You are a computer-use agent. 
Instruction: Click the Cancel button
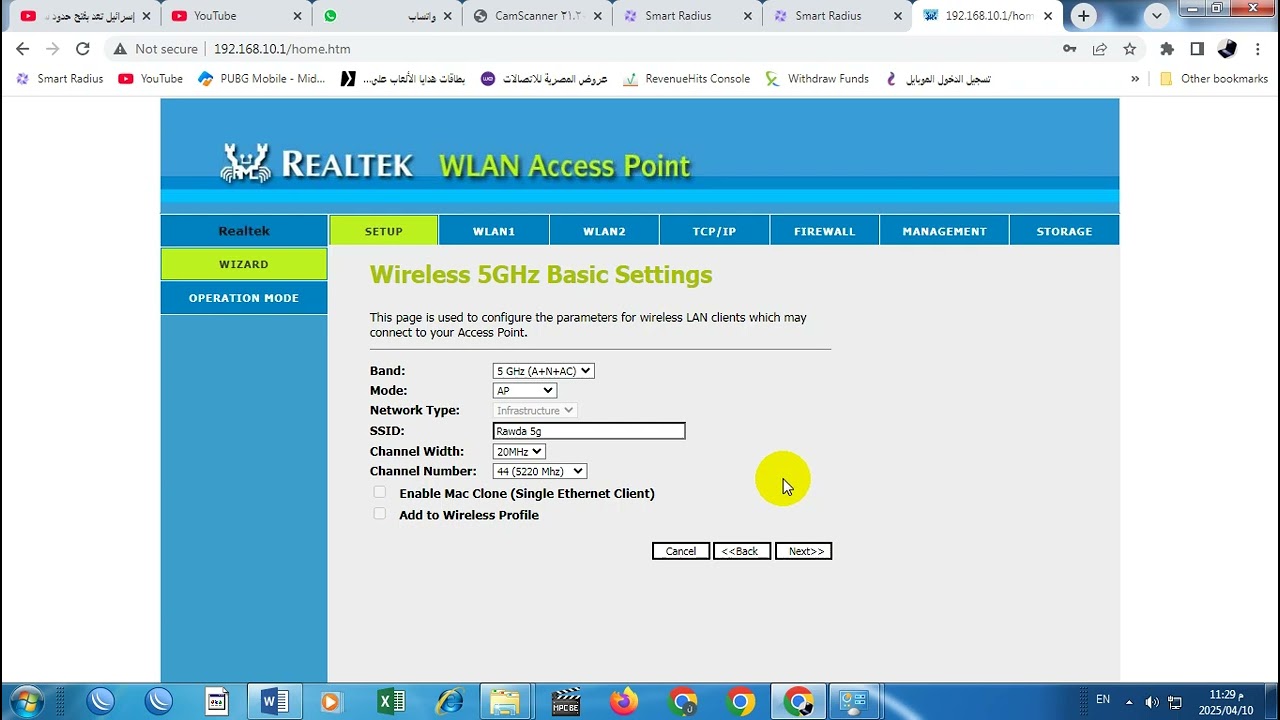point(681,551)
